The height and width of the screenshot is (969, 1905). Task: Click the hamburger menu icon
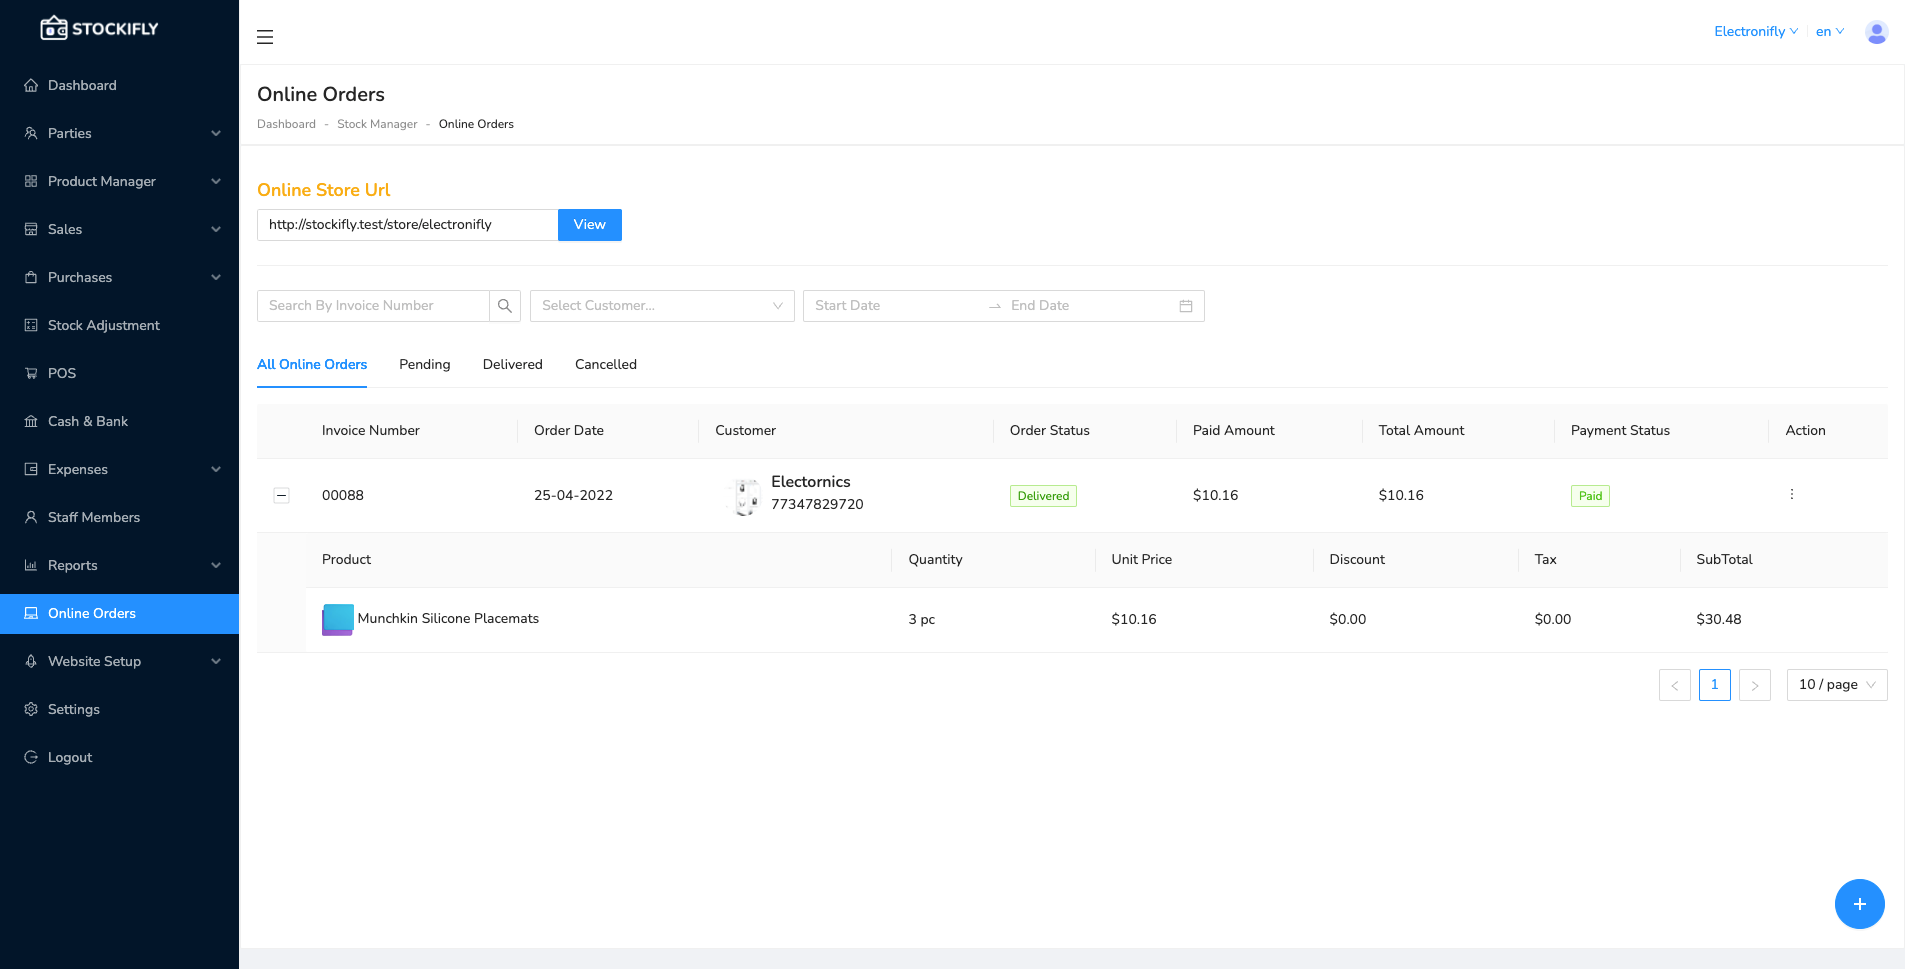[x=265, y=37]
